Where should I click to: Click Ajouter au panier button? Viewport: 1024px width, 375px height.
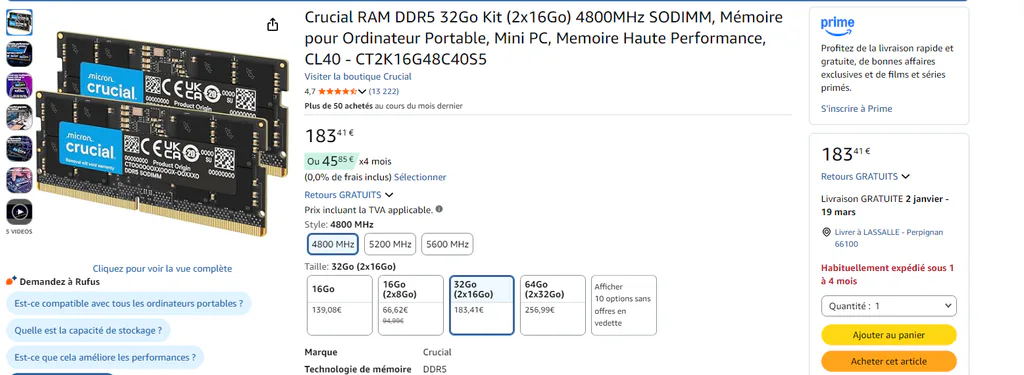click(x=889, y=335)
